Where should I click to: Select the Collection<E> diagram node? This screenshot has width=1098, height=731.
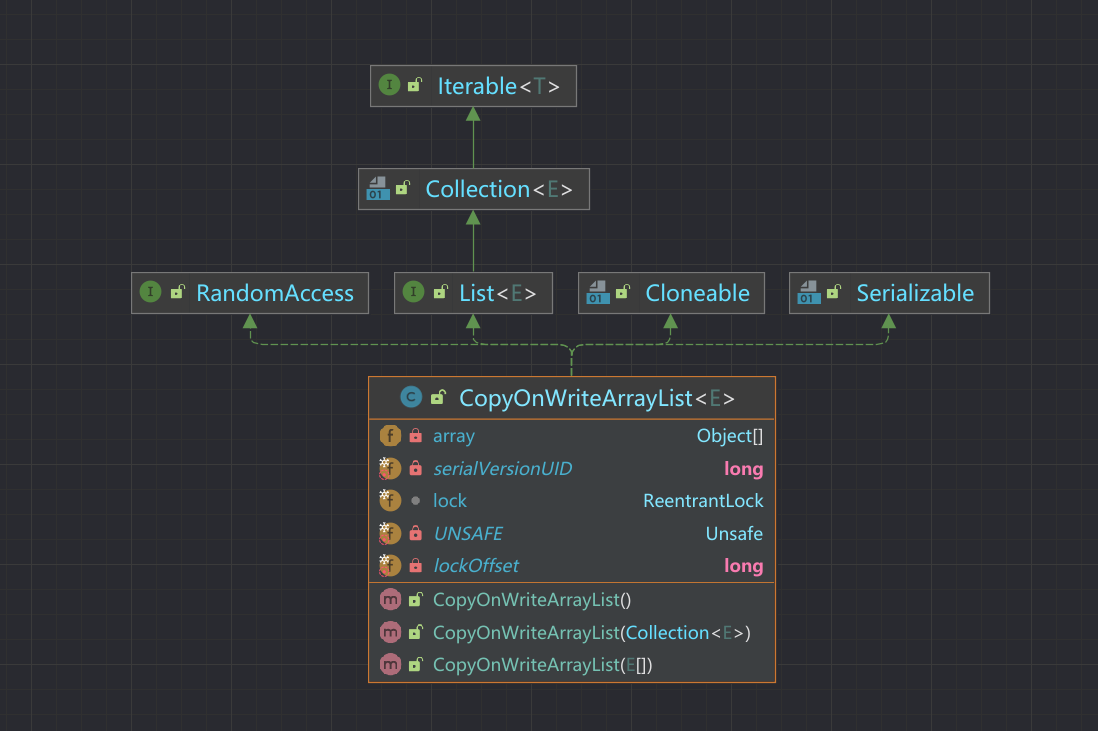click(x=473, y=189)
